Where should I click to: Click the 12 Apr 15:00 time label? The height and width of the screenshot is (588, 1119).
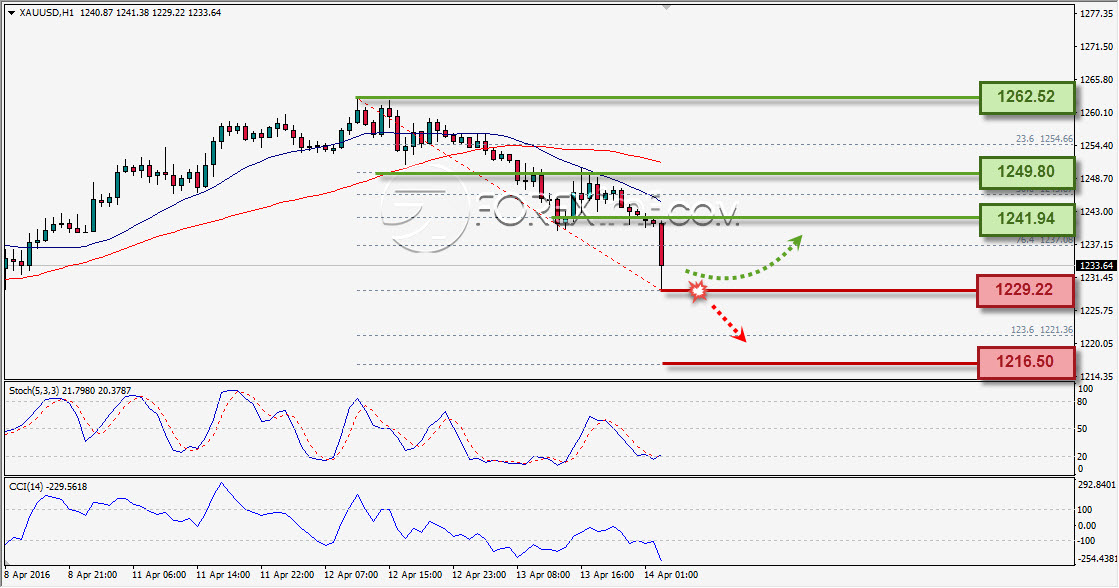pos(415,574)
